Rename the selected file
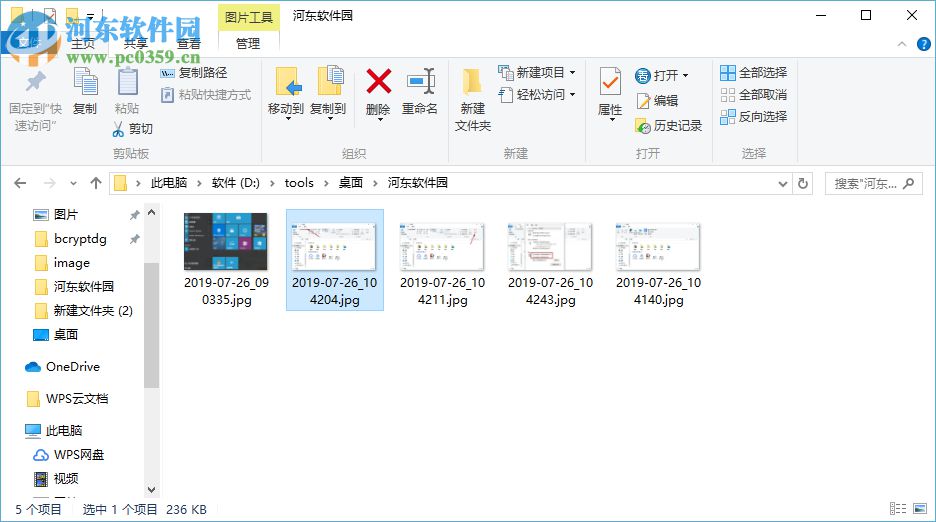 pos(420,91)
